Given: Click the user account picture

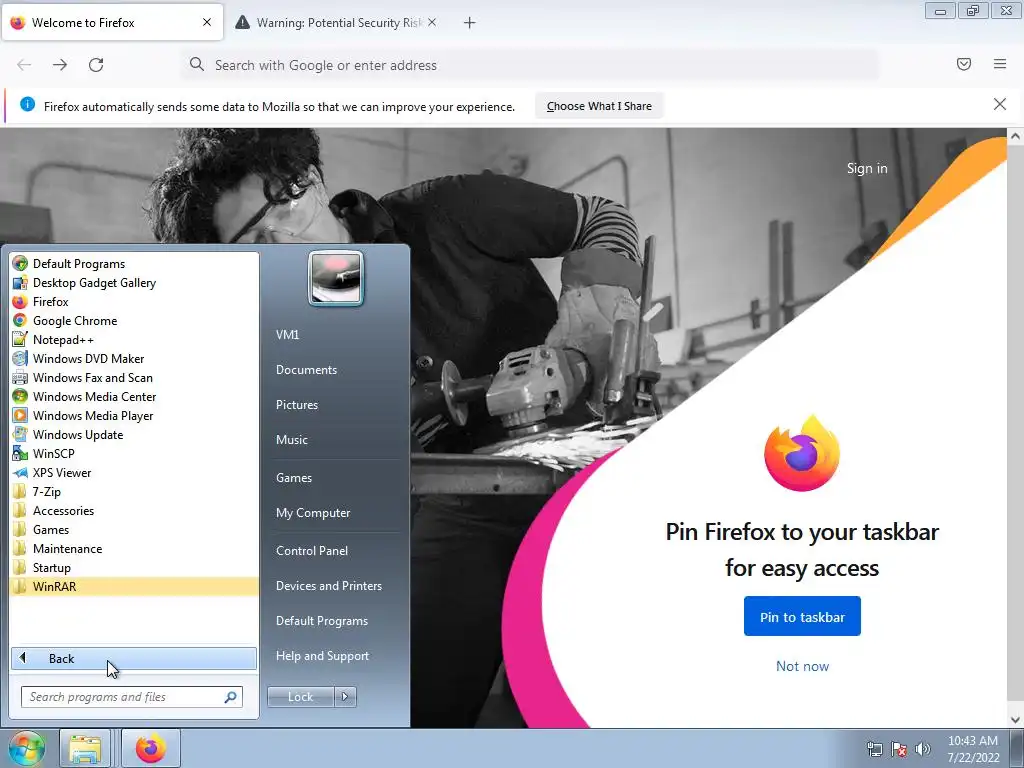Looking at the screenshot, I should coord(336,279).
